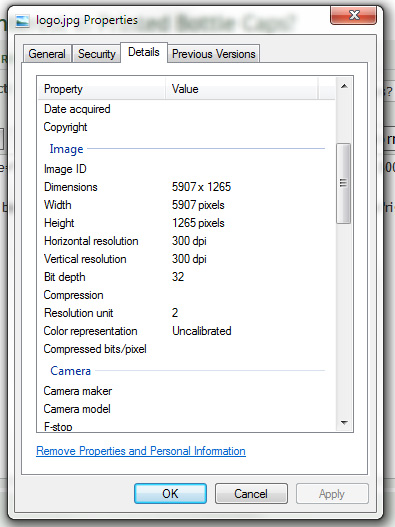Select the Camera model row
Screen dimensions: 395x527
pos(187,409)
